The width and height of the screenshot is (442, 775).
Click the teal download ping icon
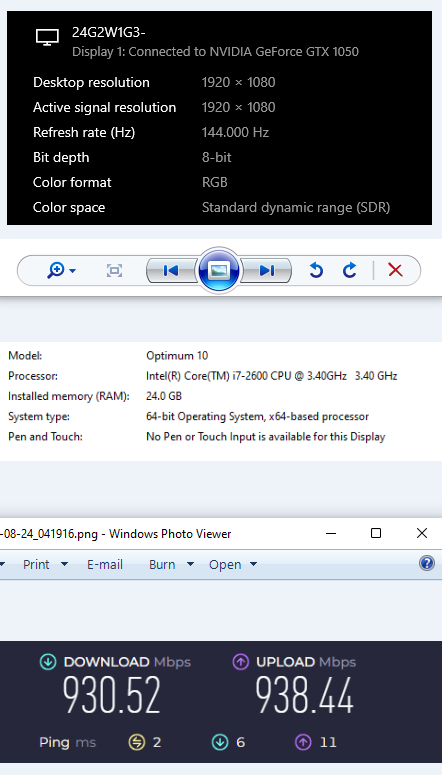point(220,742)
